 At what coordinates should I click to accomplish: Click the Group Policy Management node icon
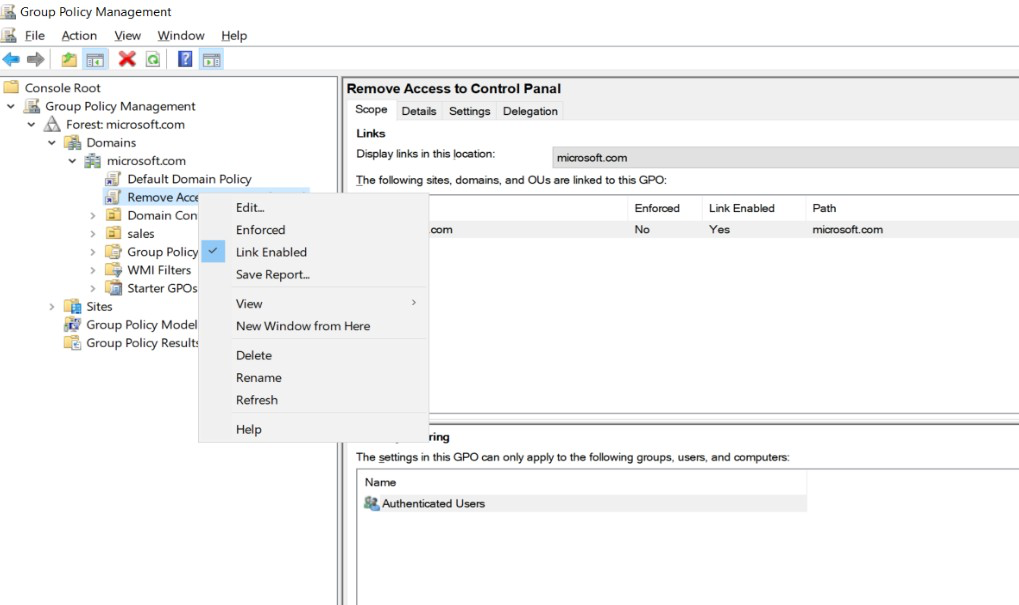[32, 105]
